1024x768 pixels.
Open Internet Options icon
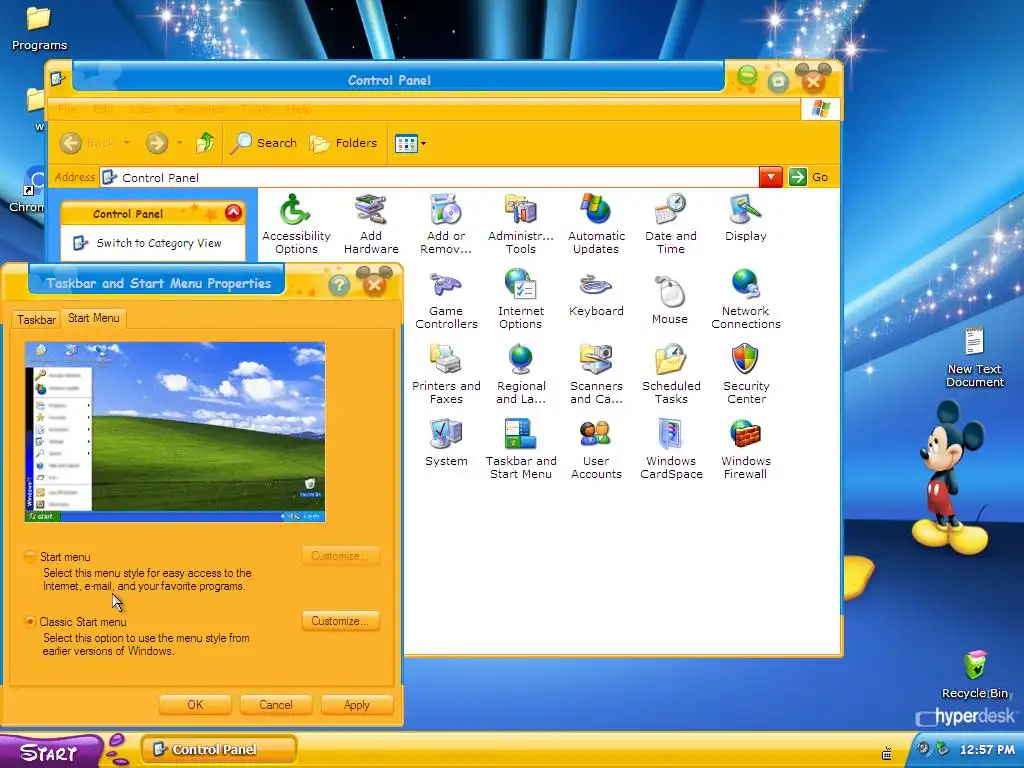520,298
